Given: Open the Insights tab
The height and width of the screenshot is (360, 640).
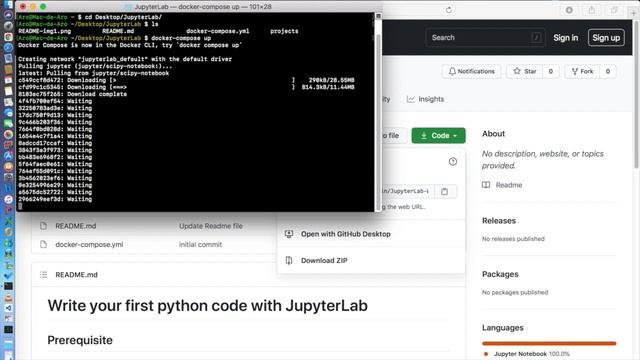Looking at the screenshot, I should click(425, 99).
